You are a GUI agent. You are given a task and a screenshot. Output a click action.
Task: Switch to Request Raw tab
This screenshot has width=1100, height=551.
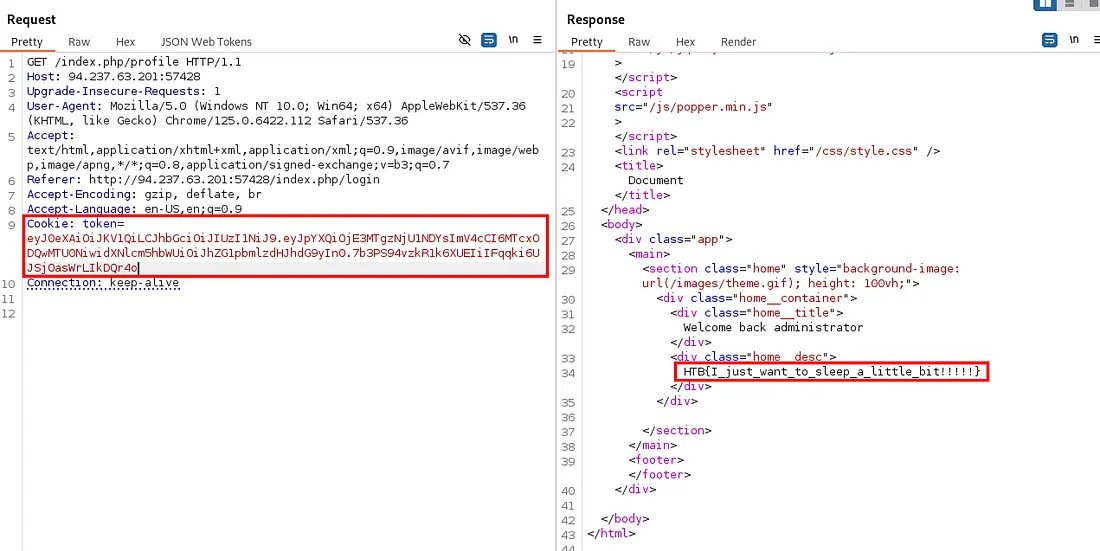click(79, 42)
